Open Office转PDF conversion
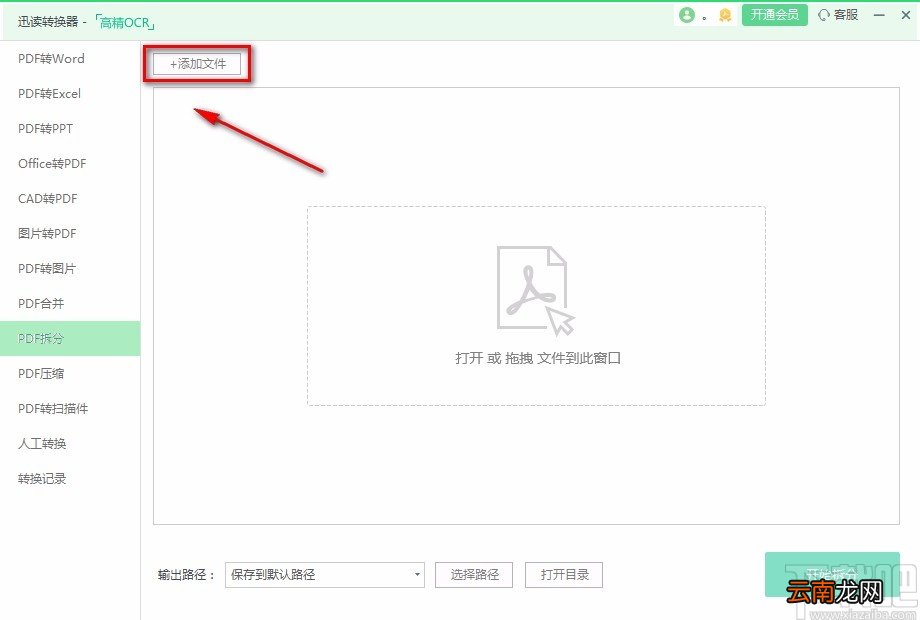Viewport: 920px width, 620px height. (70, 164)
